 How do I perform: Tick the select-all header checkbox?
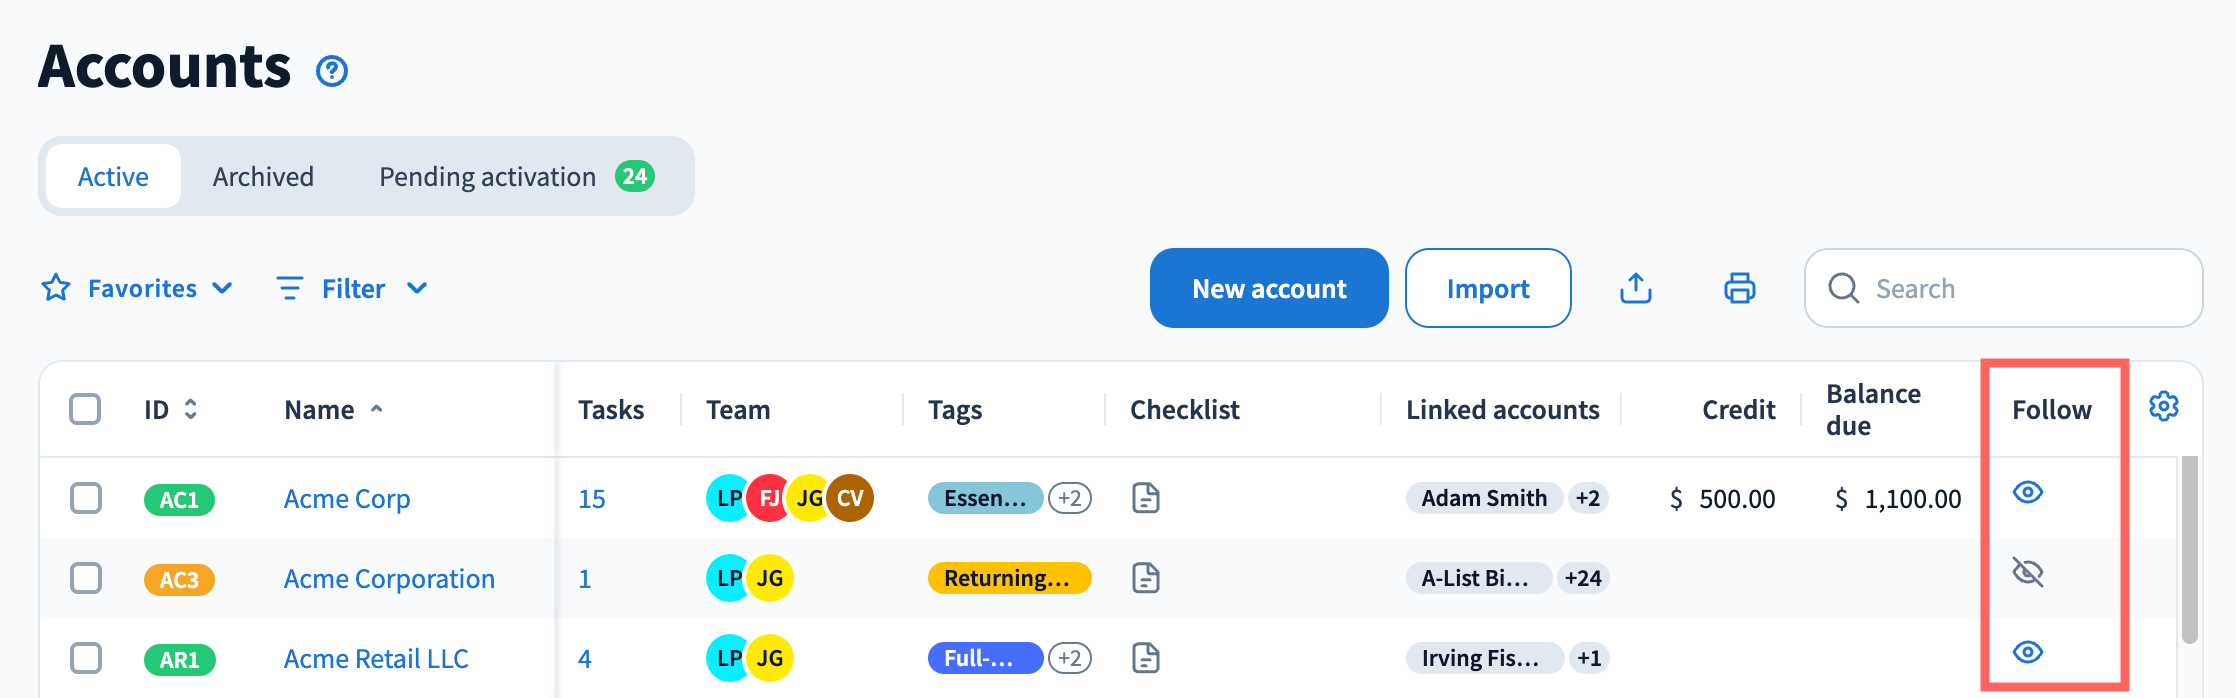click(x=85, y=409)
